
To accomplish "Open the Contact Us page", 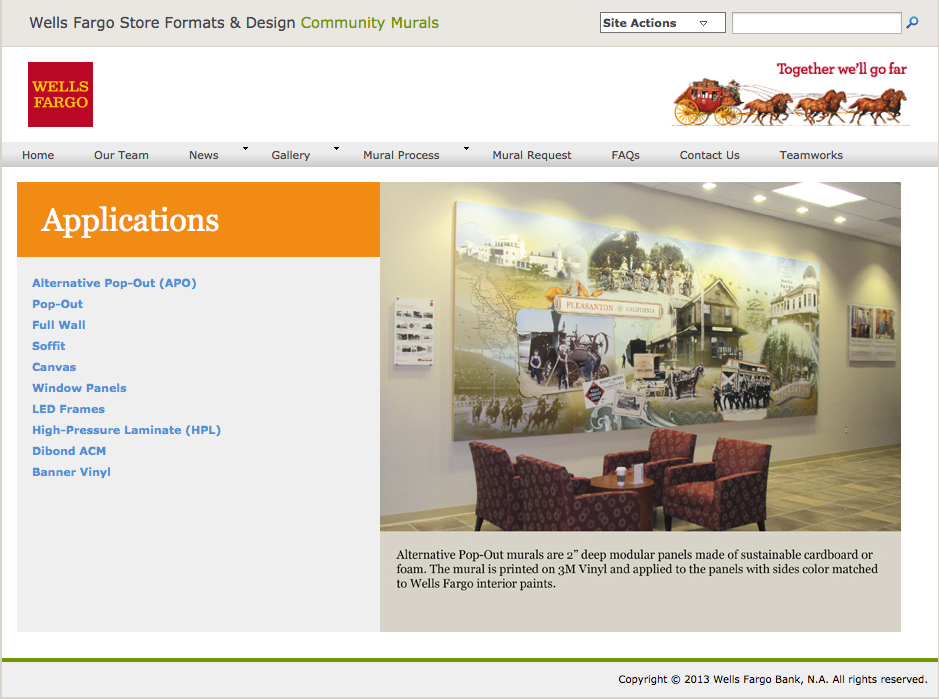I will coord(710,155).
